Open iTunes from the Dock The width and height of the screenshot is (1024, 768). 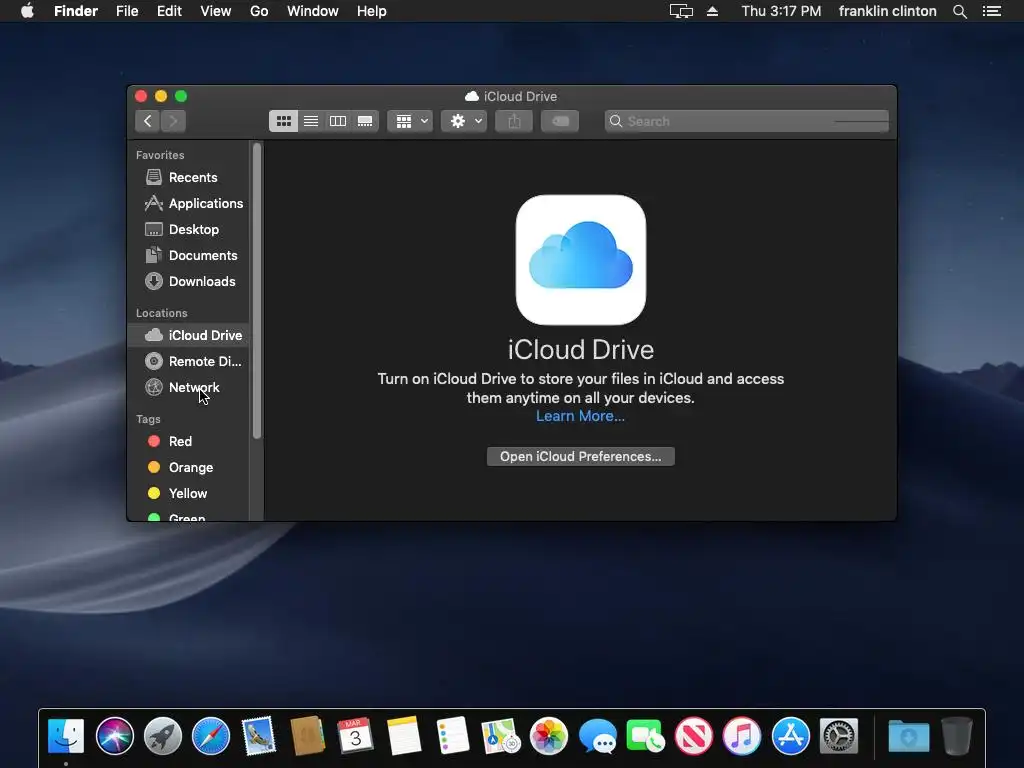point(742,736)
